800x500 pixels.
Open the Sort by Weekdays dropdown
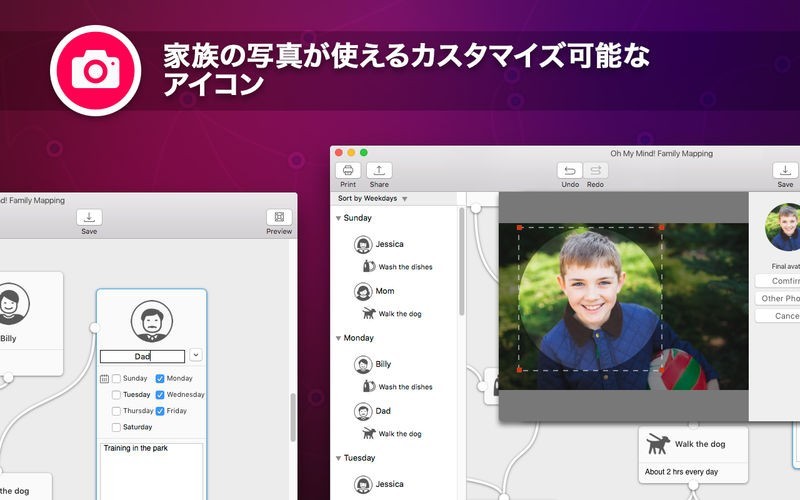(x=373, y=199)
